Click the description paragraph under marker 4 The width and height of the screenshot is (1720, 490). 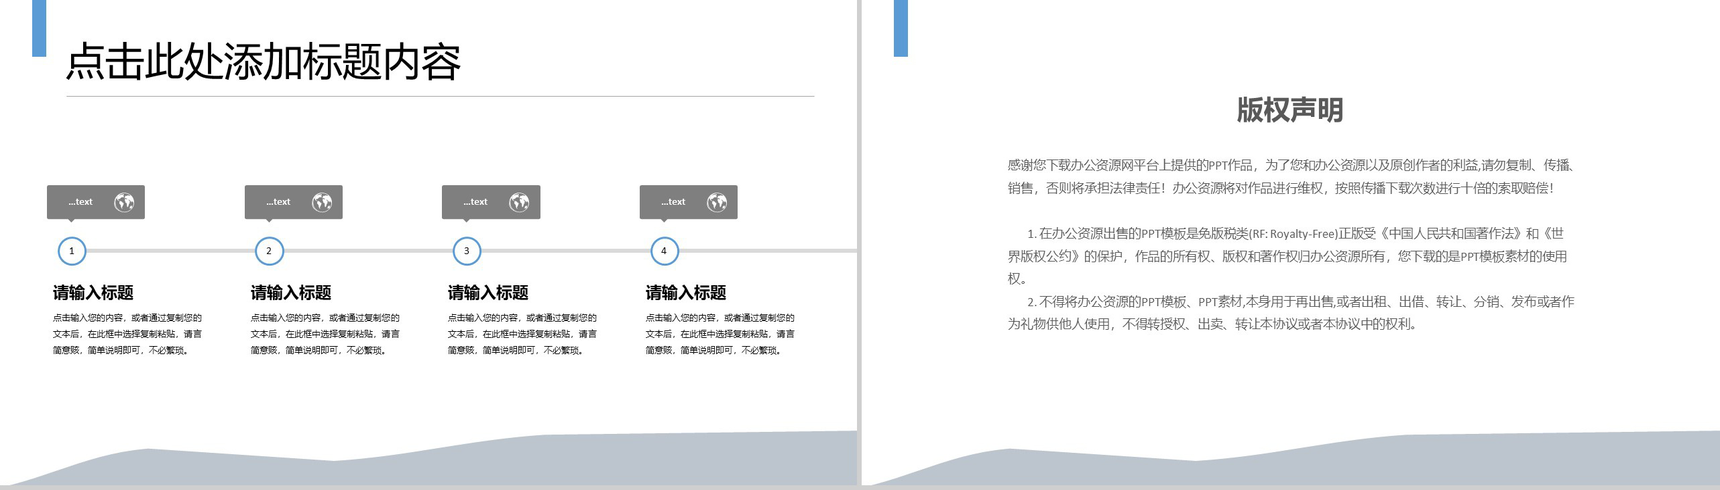pyautogui.click(x=720, y=334)
